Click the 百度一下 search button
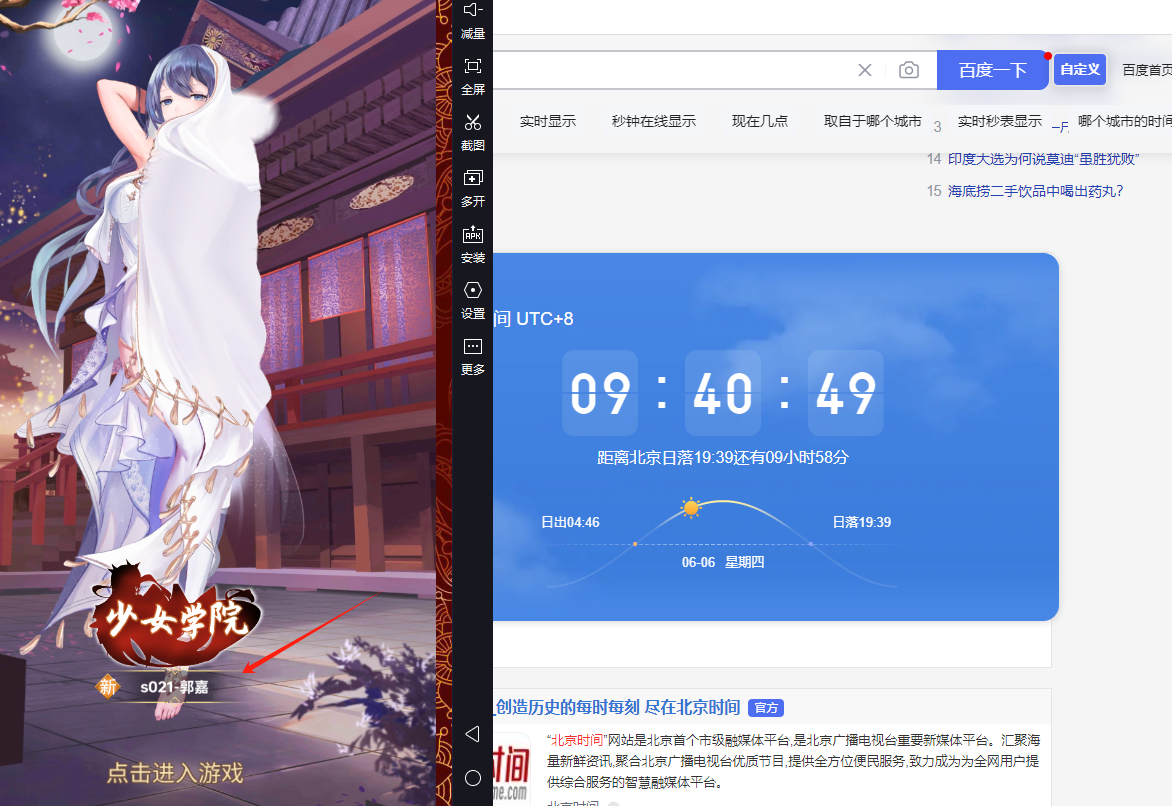1172x806 pixels. click(x=993, y=70)
